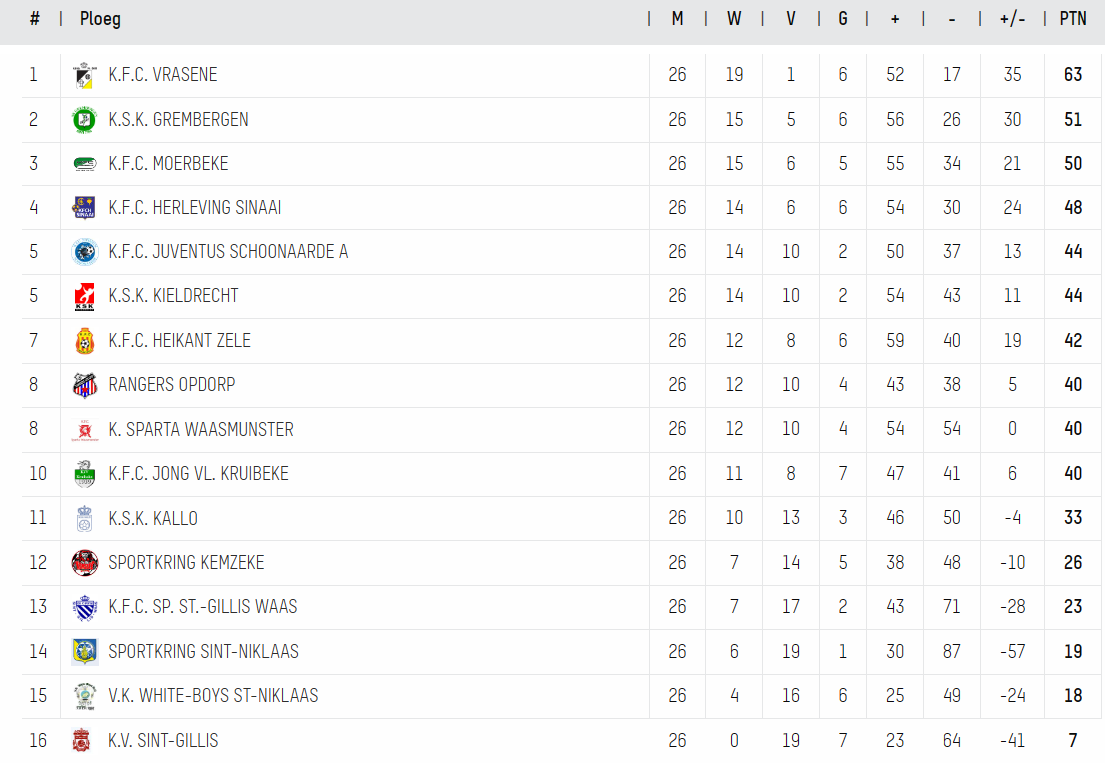This screenshot has height=767, width=1105.
Task: Click the K.F.C. Vrasene club logo
Action: [x=85, y=75]
